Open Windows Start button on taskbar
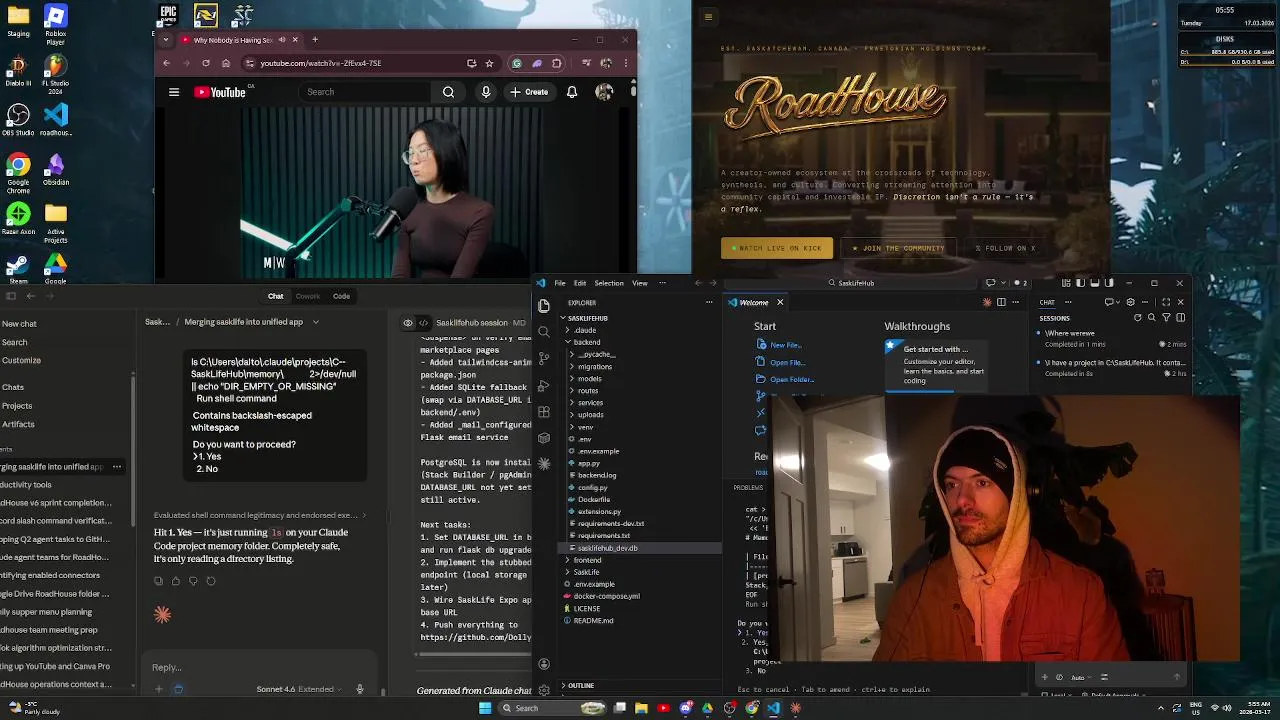 [485, 708]
